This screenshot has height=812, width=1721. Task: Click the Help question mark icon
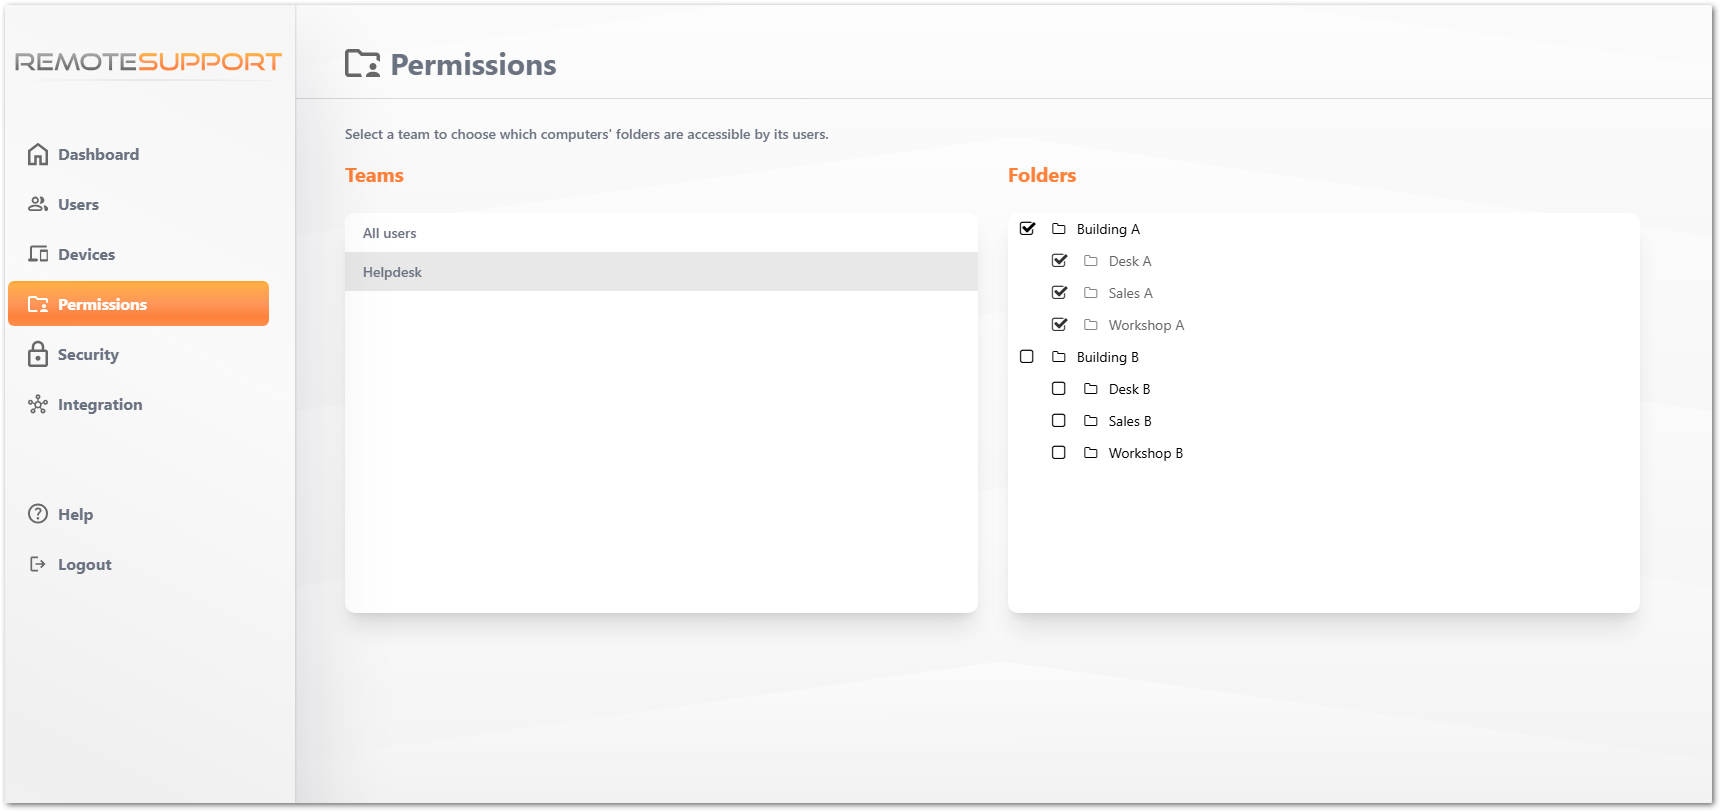38,514
